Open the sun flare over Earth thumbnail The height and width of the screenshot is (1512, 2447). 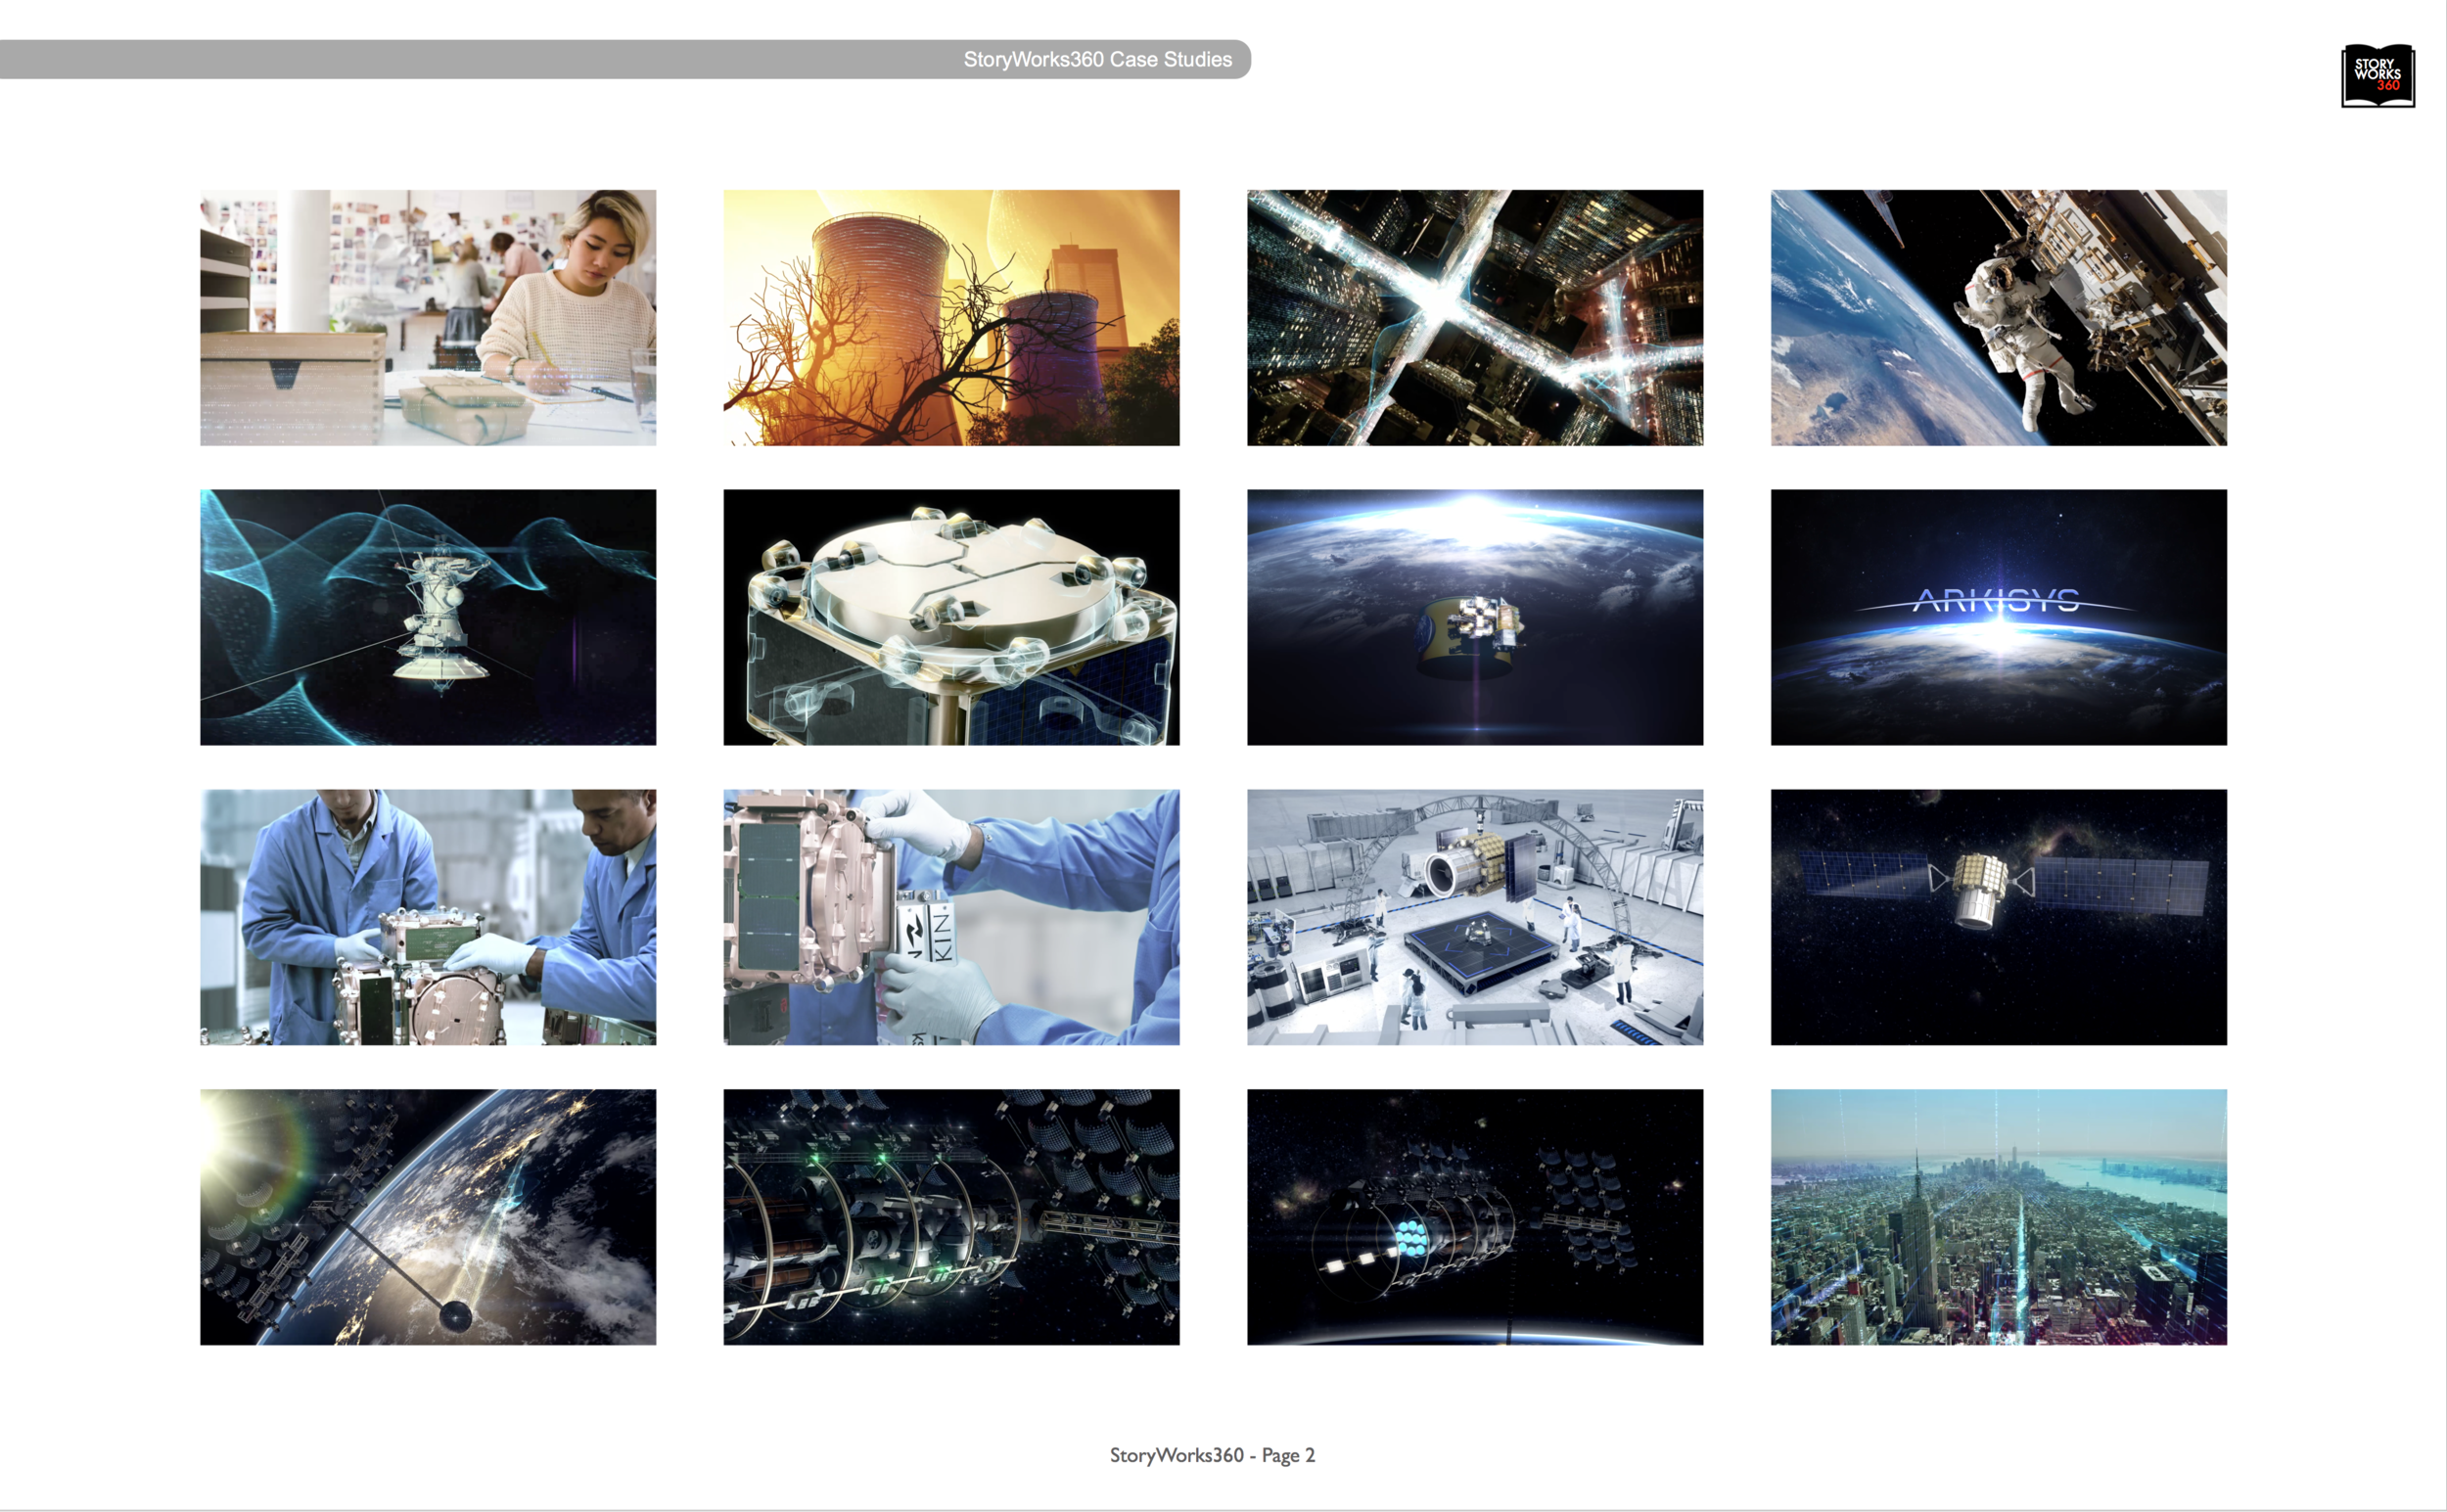[x=428, y=1217]
